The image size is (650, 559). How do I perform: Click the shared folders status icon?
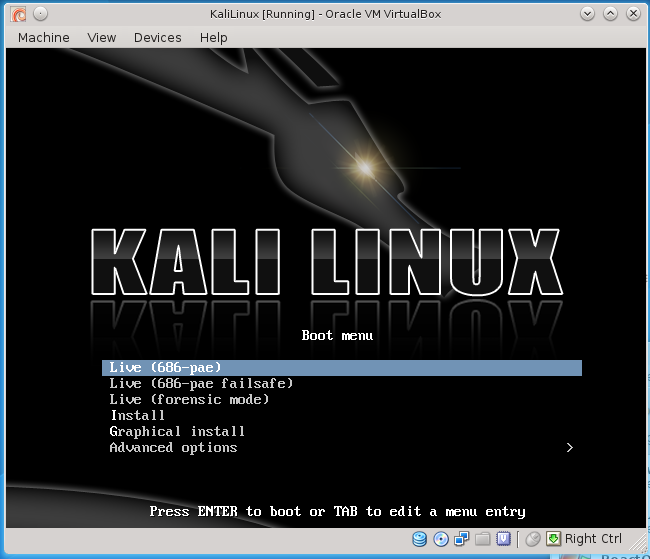tap(483, 539)
